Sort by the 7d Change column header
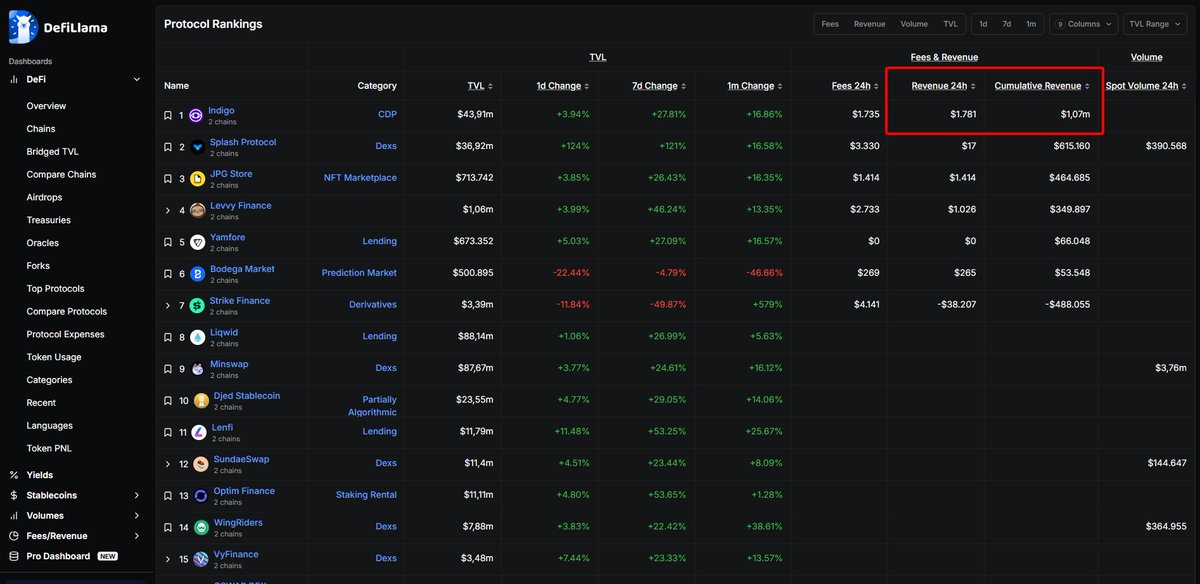 coord(659,86)
